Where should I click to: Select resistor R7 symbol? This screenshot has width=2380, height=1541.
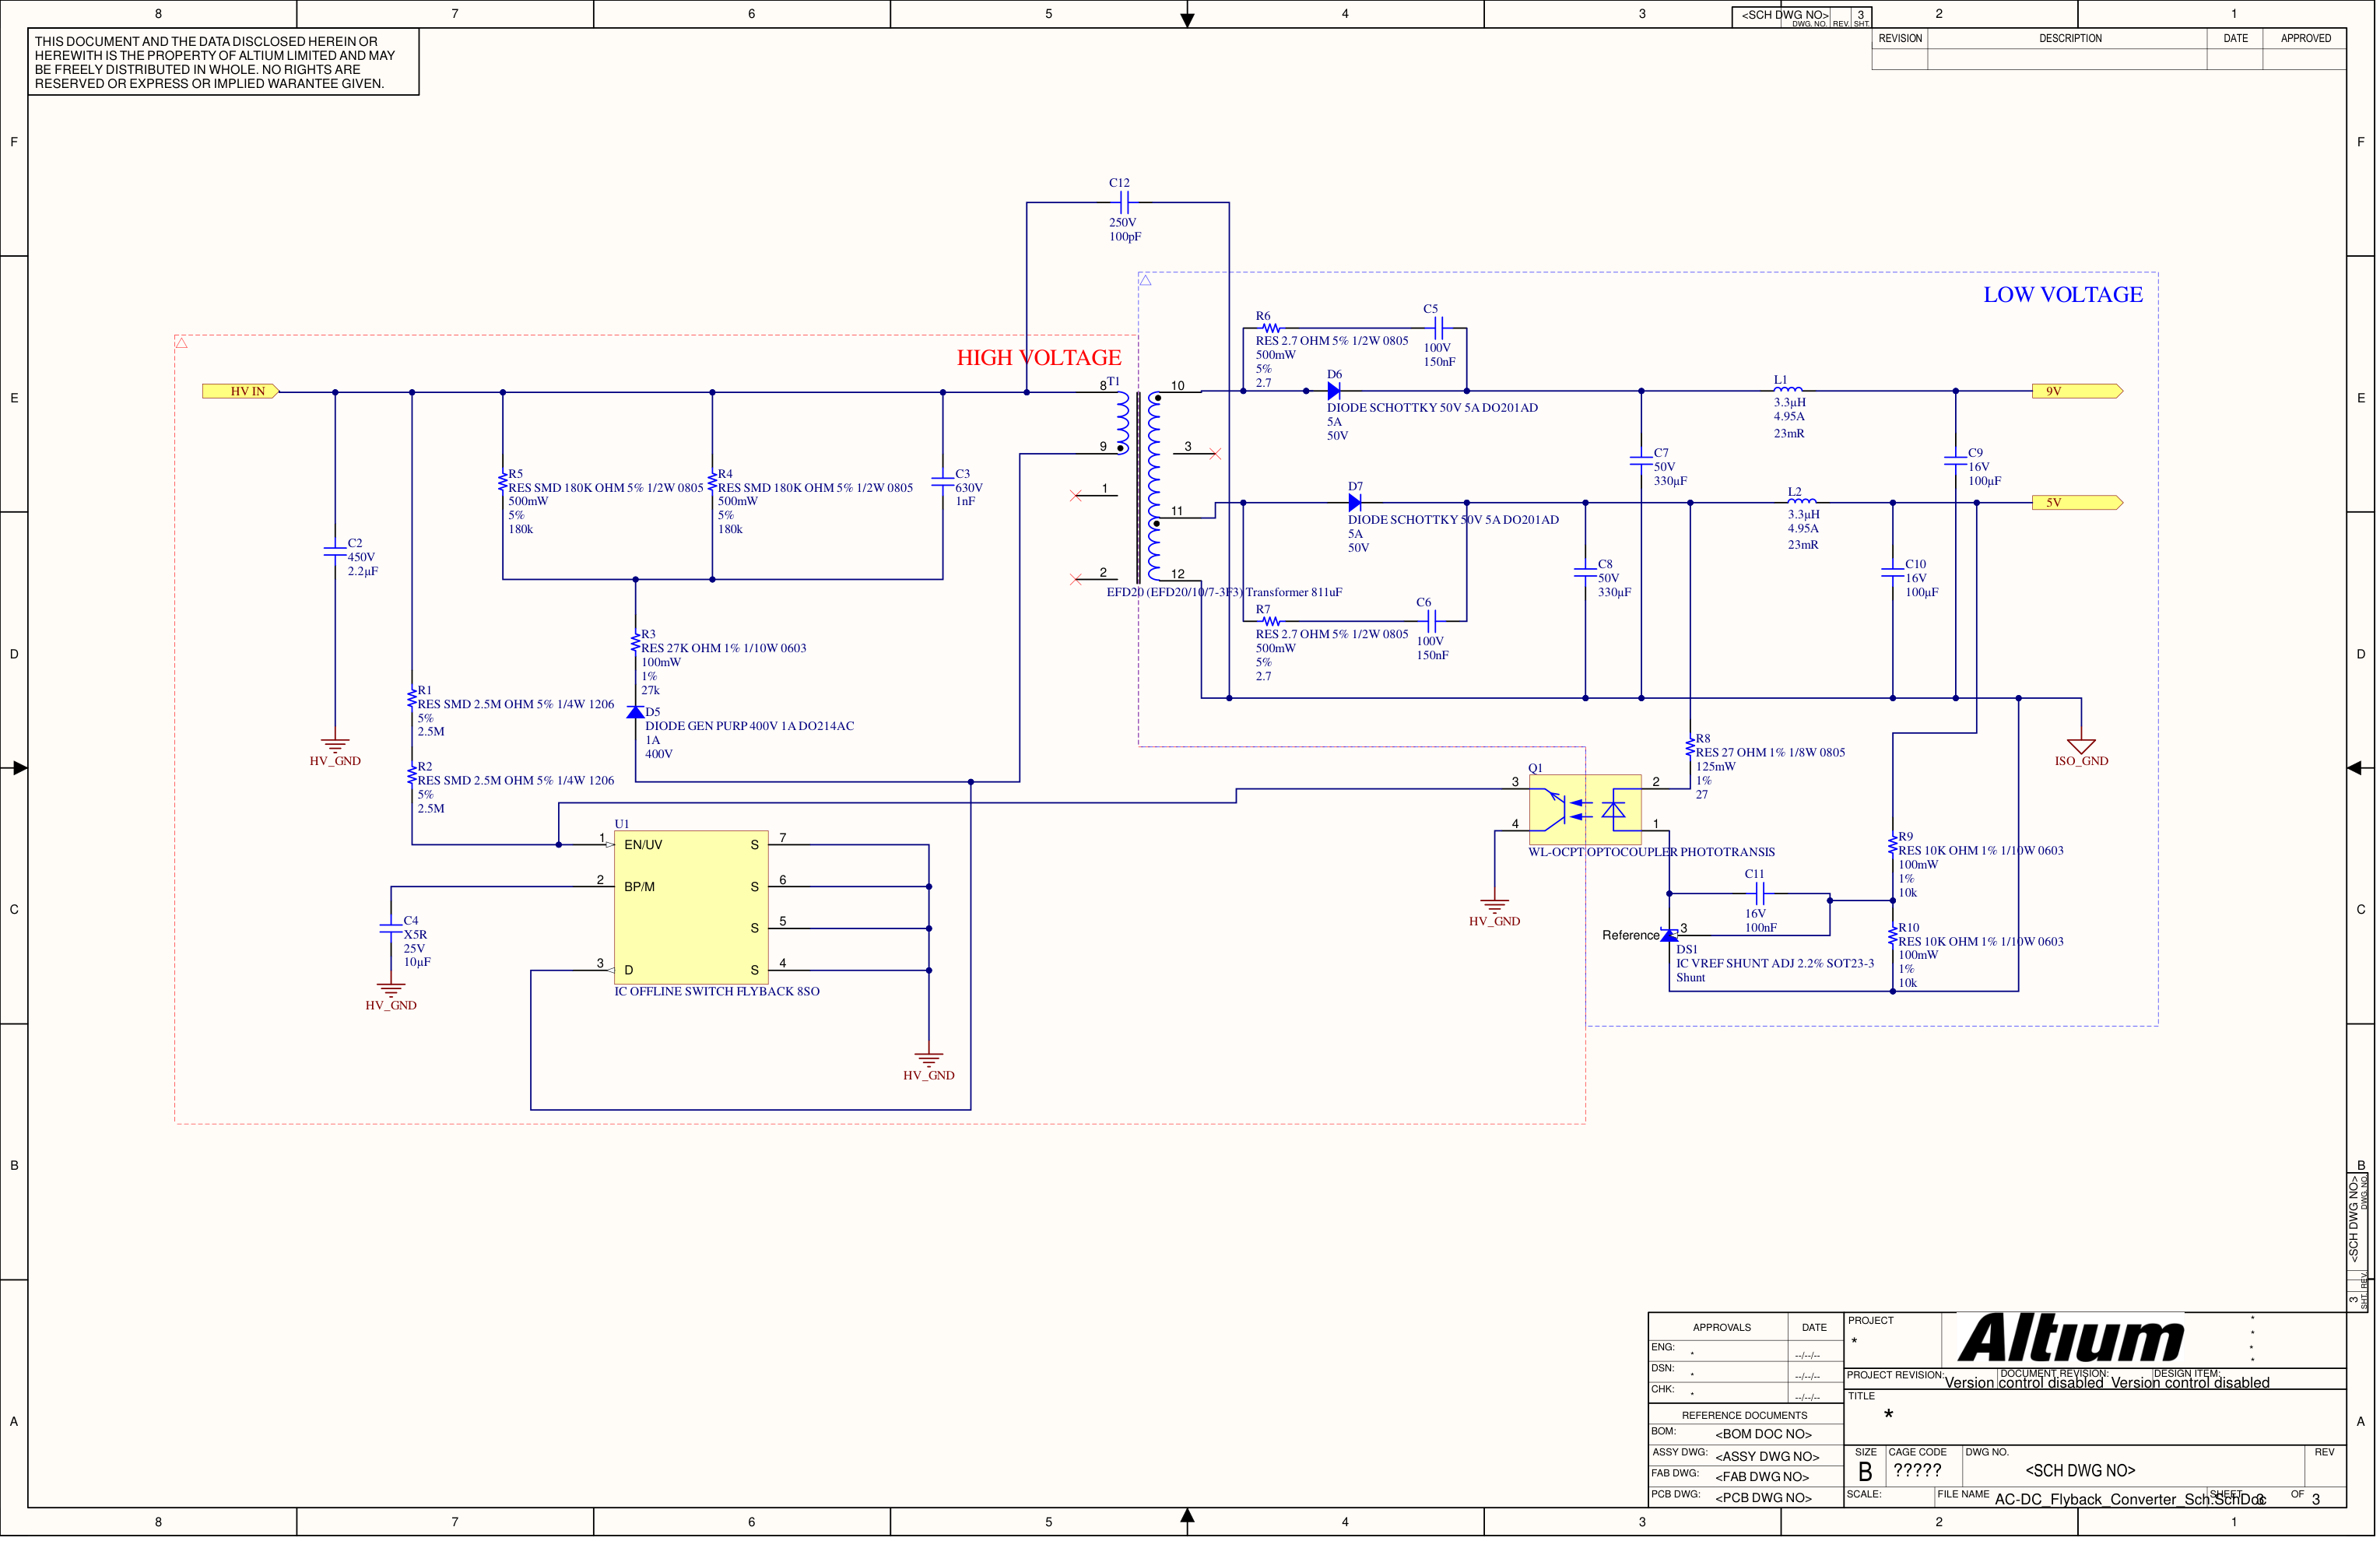(1270, 621)
